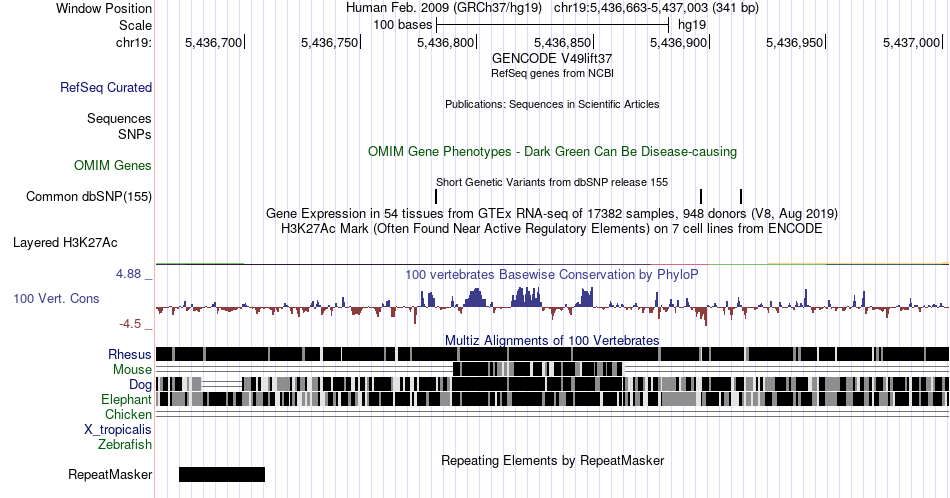Click the 100 bases scale bar
The image size is (950, 498).
[552, 25]
